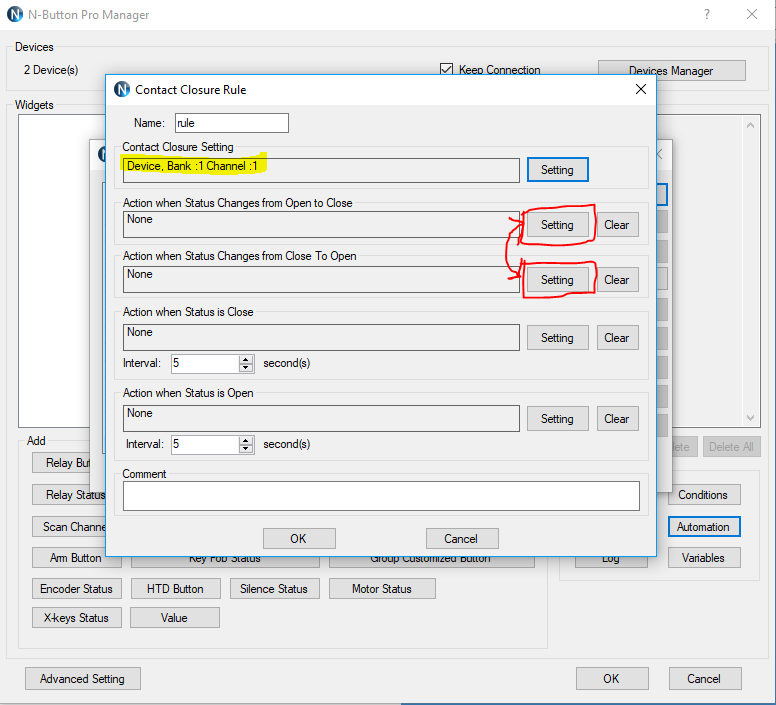Click the widgets list scroll down arrow
This screenshot has height=705, width=776.
pyautogui.click(x=750, y=418)
